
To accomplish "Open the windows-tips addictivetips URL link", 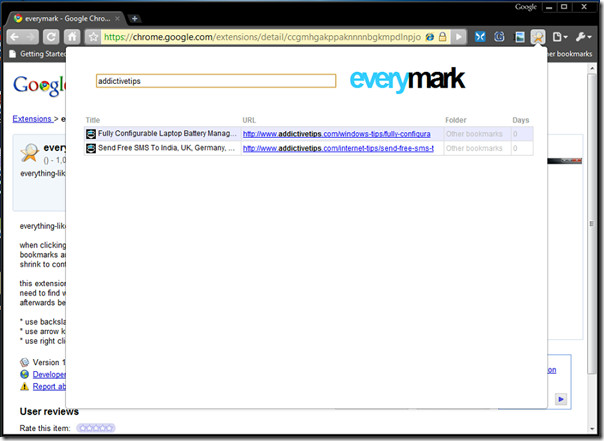I will click(336, 134).
